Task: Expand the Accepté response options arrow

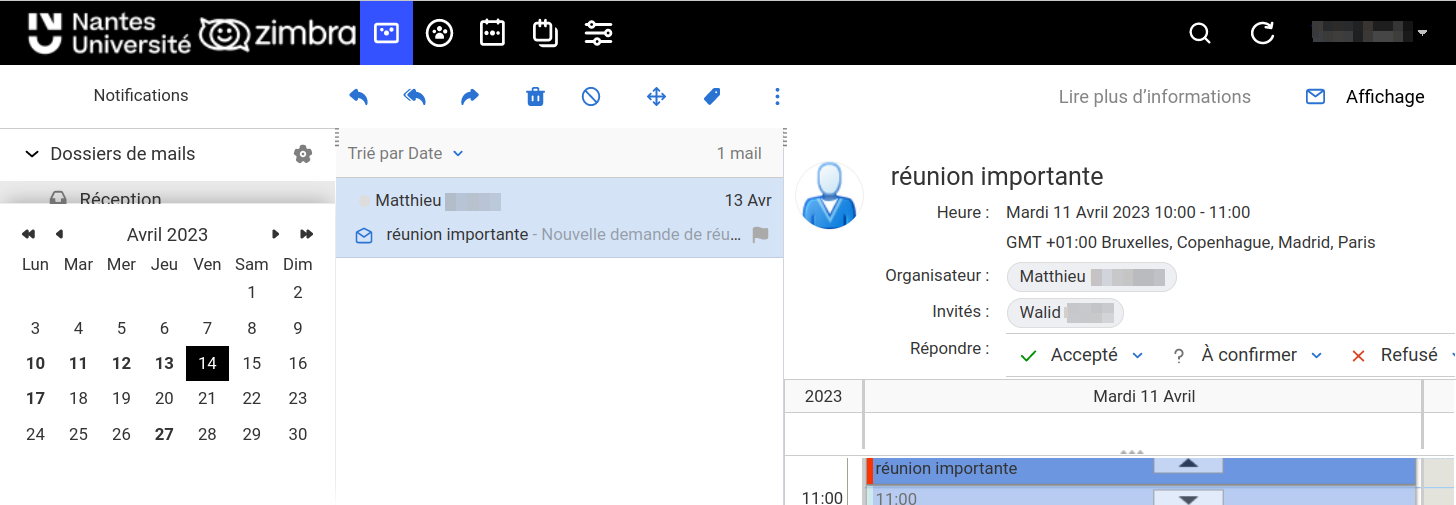Action: click(x=1137, y=356)
